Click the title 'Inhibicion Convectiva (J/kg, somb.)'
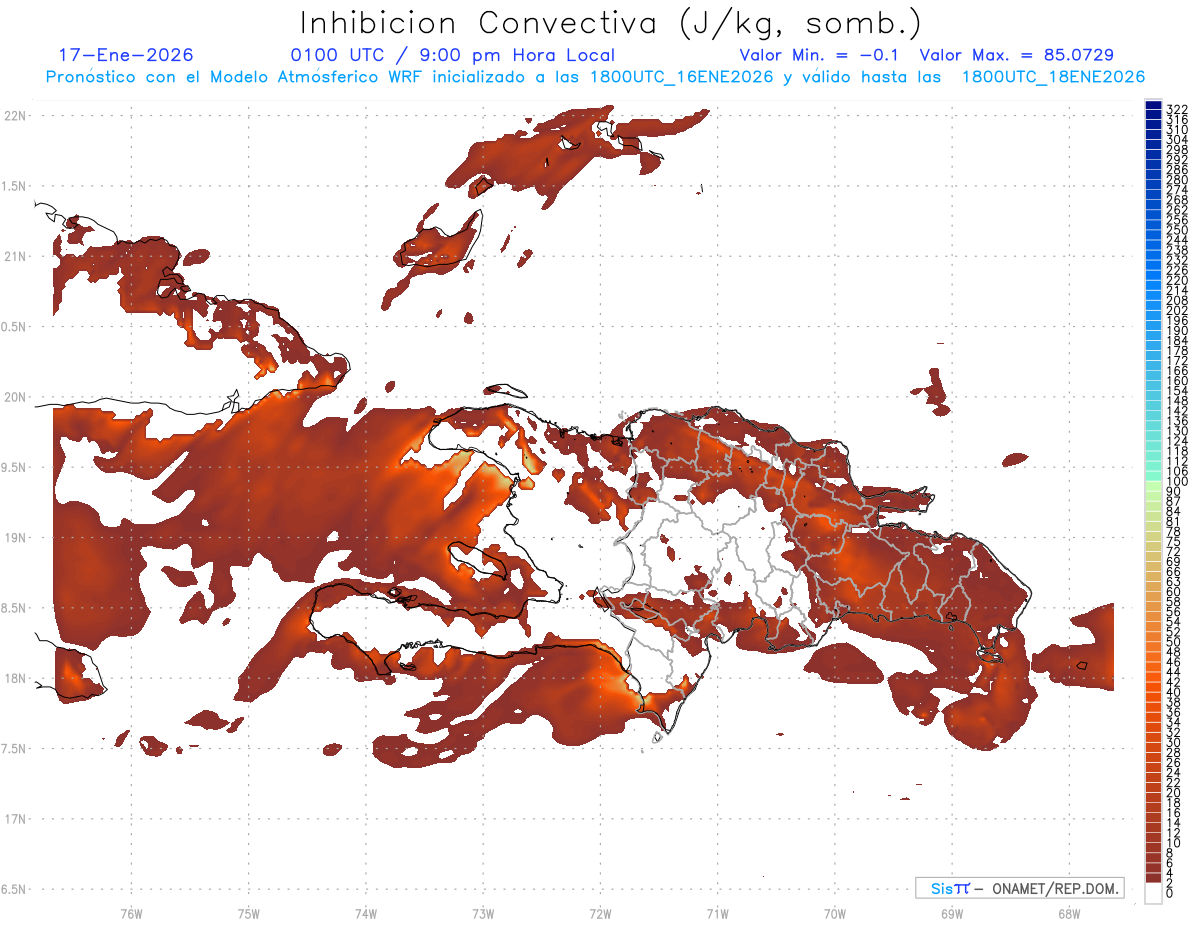 click(x=609, y=23)
